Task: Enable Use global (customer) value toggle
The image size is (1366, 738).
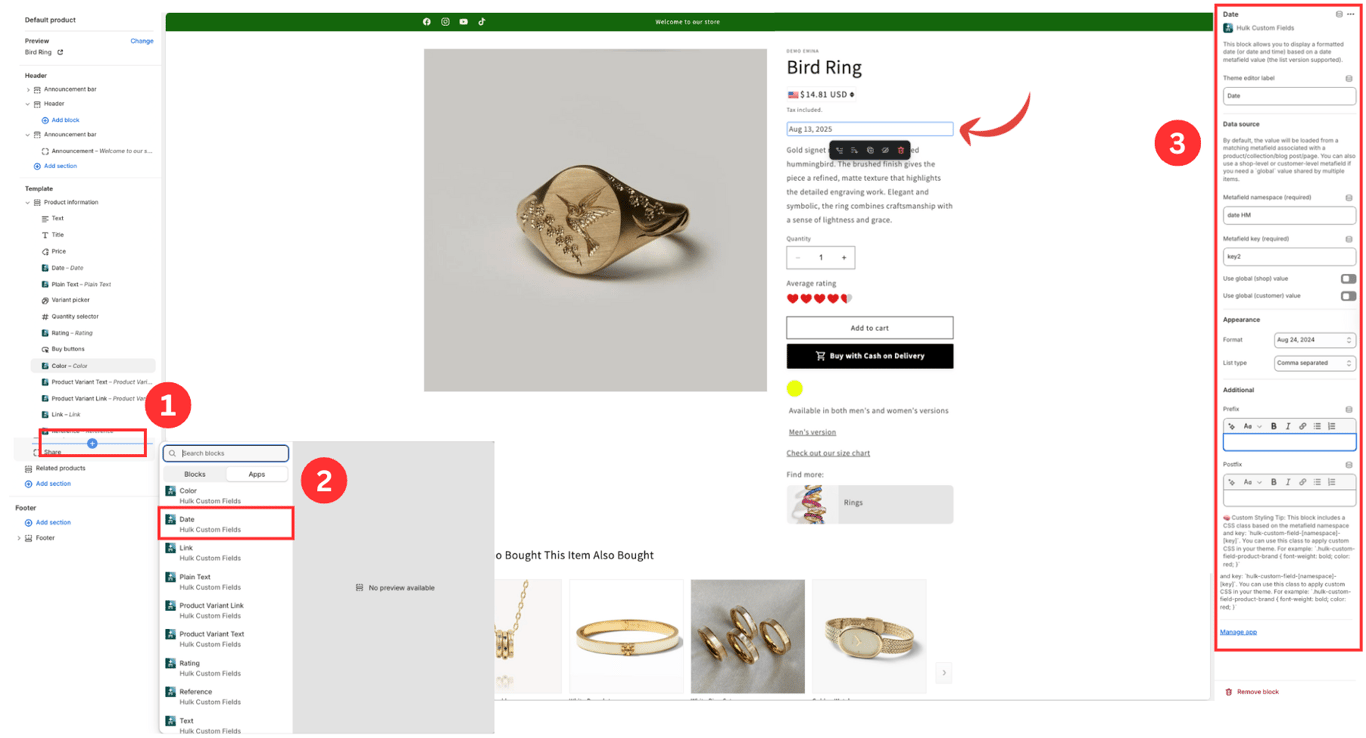Action: (1348, 296)
